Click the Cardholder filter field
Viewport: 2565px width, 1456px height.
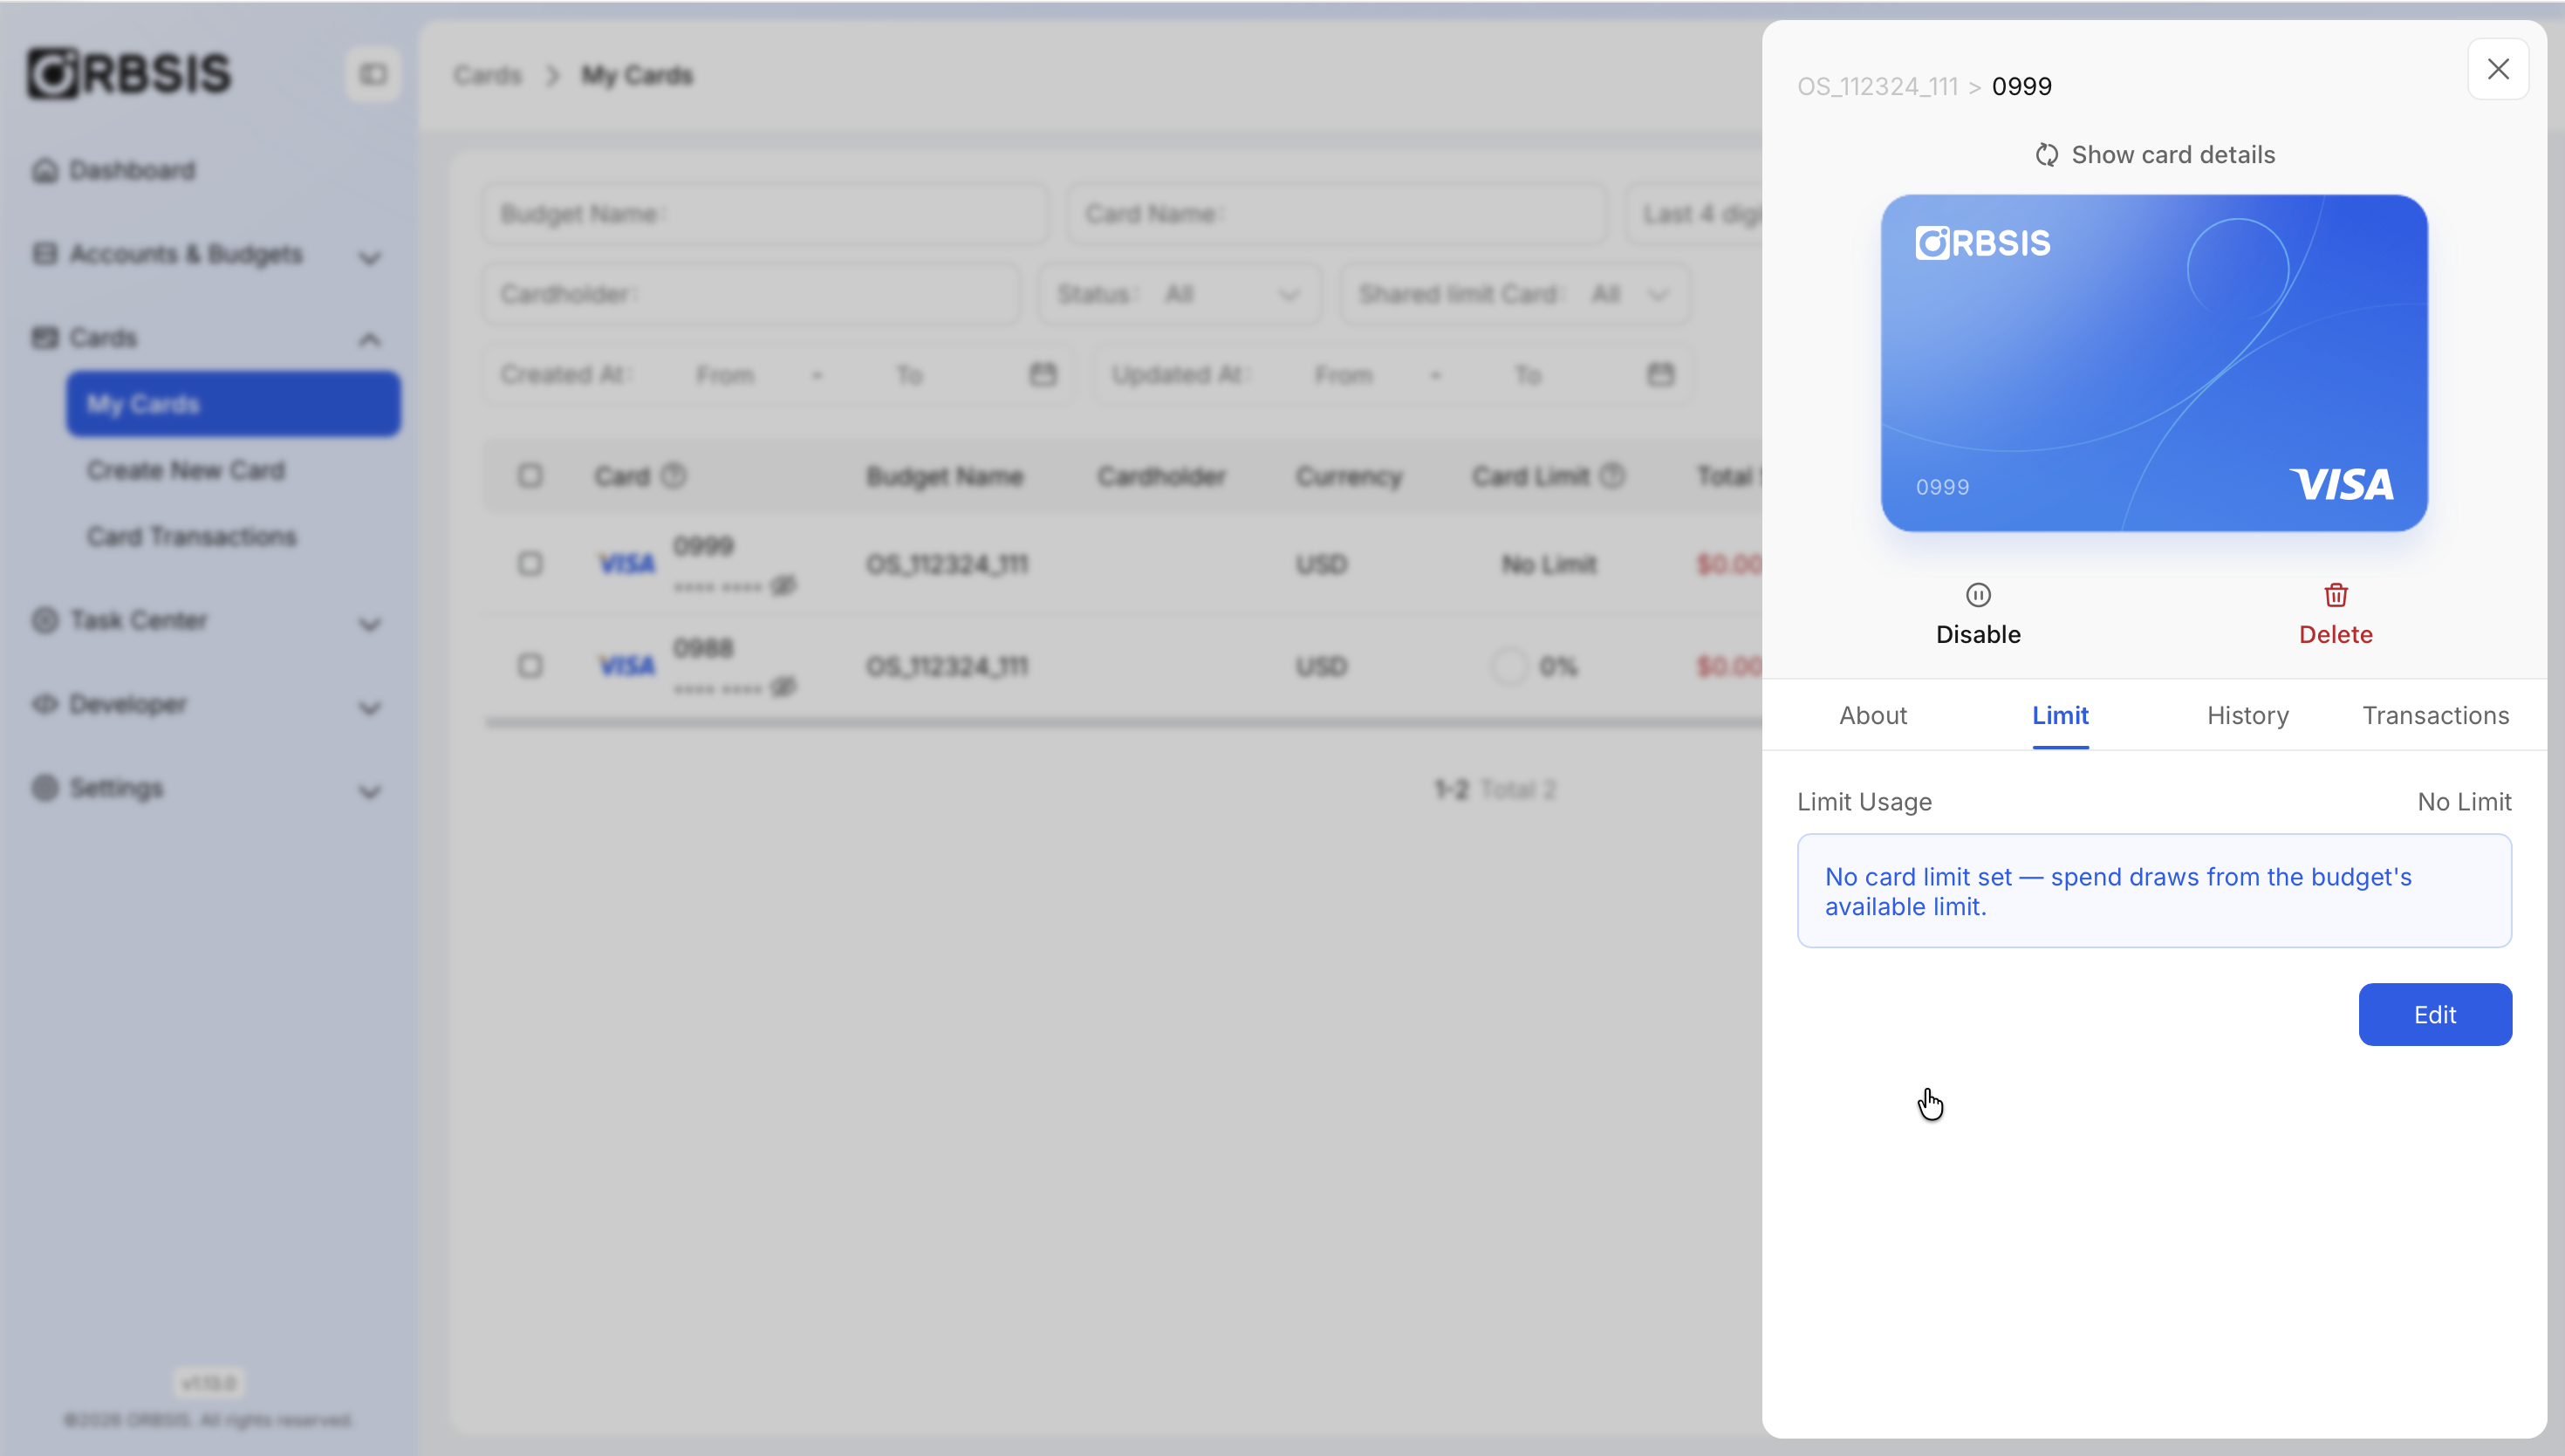[751, 294]
